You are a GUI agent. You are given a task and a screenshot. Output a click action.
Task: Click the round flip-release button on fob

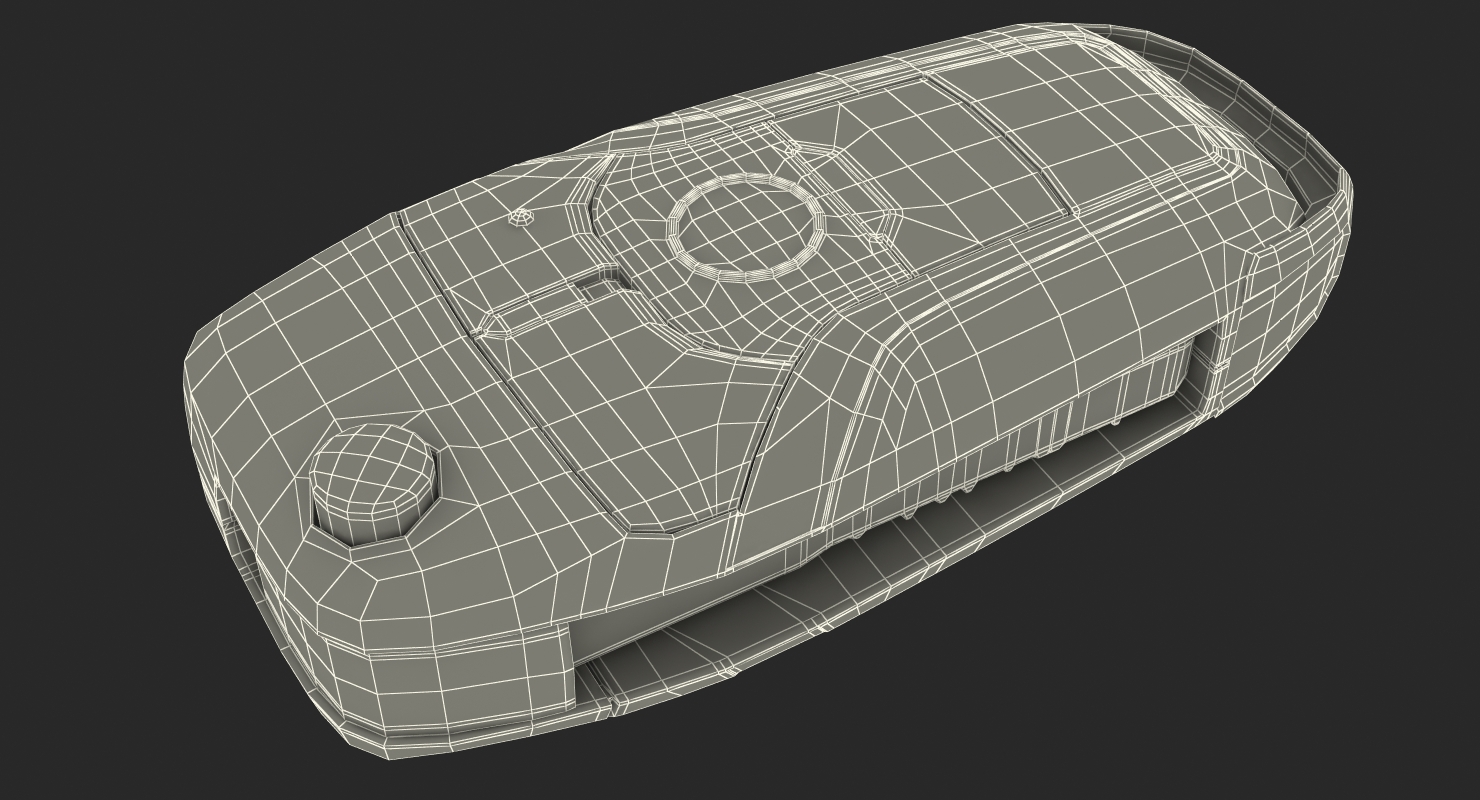click(374, 483)
